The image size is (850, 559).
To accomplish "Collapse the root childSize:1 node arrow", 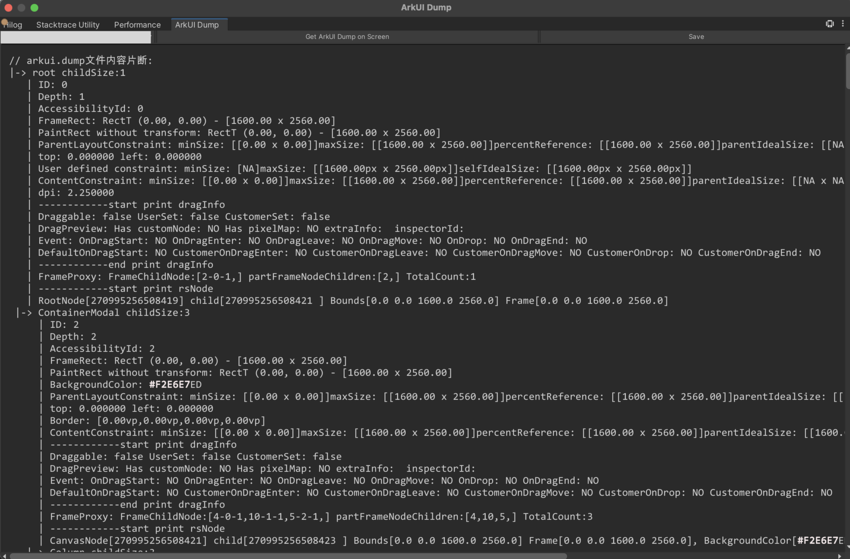I will 17,73.
